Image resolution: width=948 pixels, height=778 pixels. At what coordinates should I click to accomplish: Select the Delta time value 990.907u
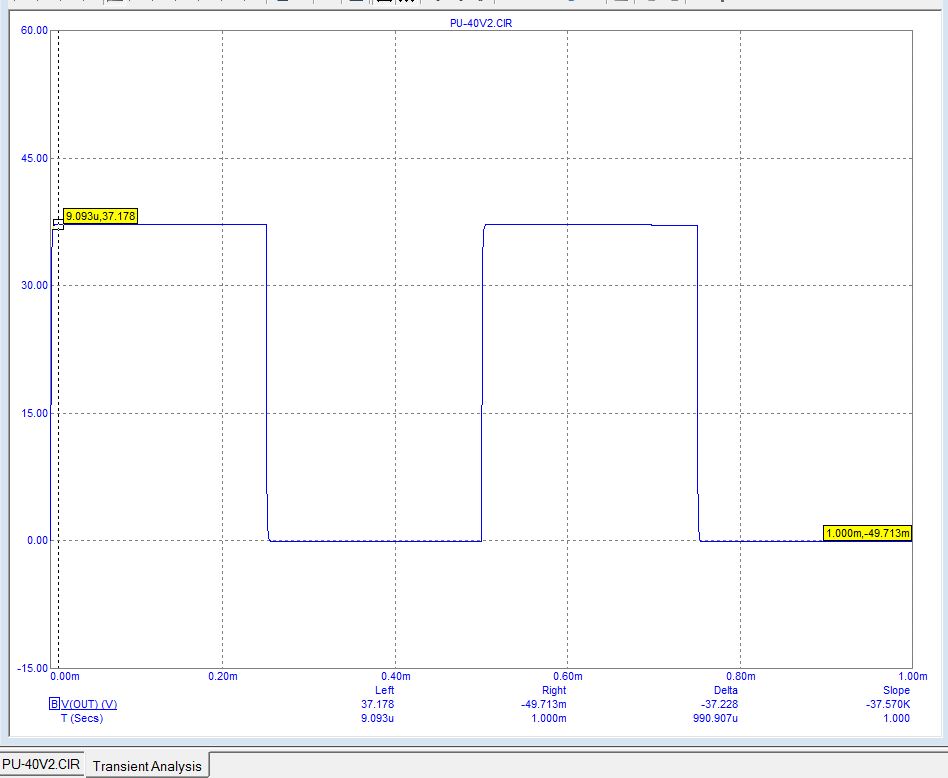pos(715,718)
